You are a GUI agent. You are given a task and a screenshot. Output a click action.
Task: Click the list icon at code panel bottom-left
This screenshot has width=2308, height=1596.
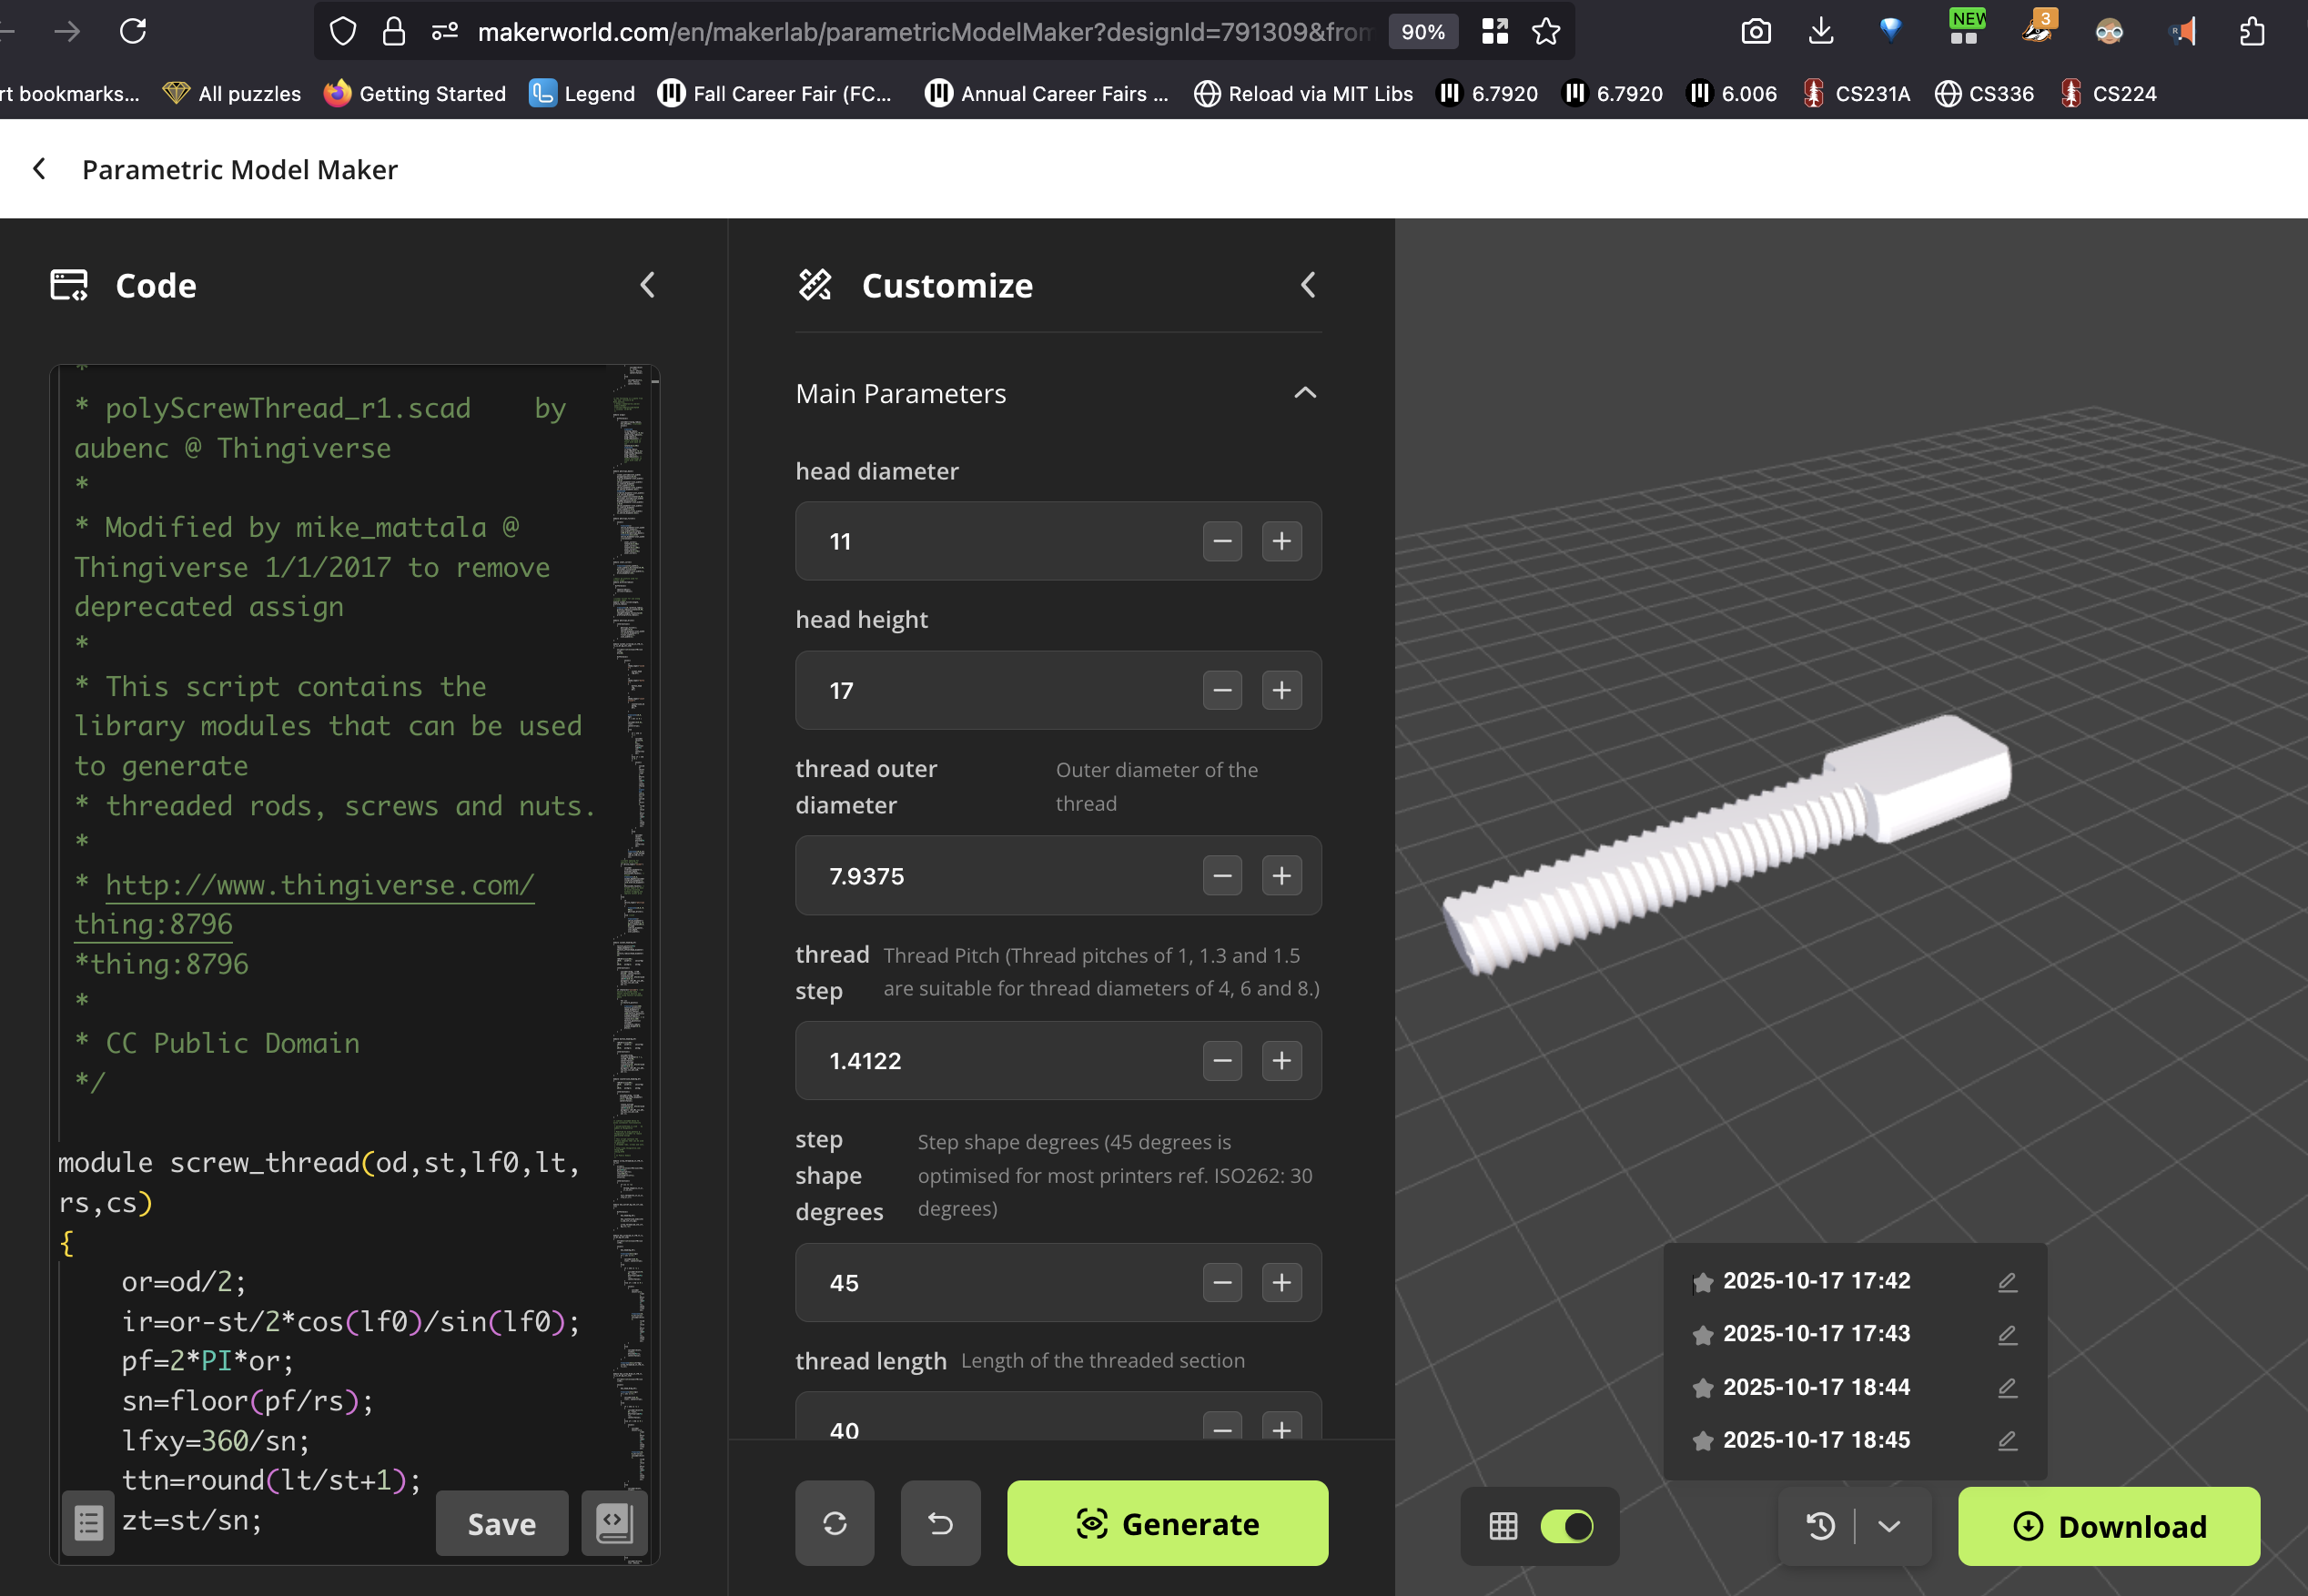point(88,1523)
